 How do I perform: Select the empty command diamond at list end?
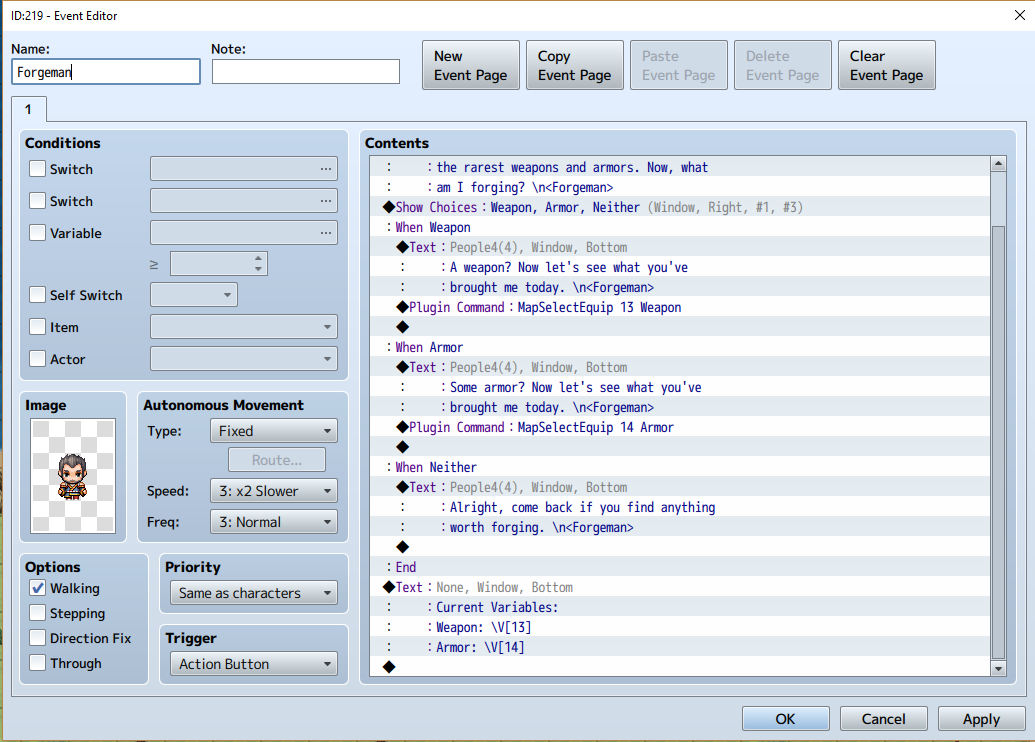pos(389,667)
